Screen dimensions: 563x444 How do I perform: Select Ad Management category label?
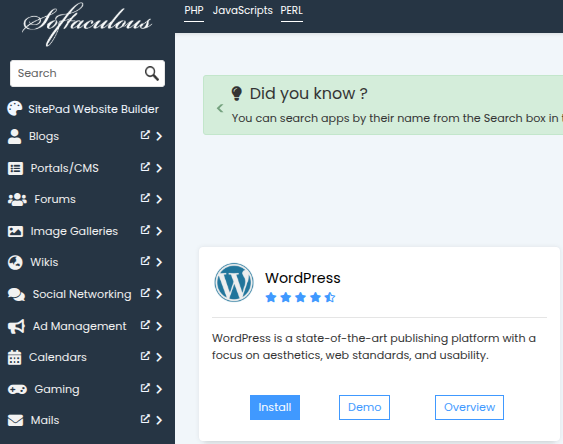[x=79, y=326]
